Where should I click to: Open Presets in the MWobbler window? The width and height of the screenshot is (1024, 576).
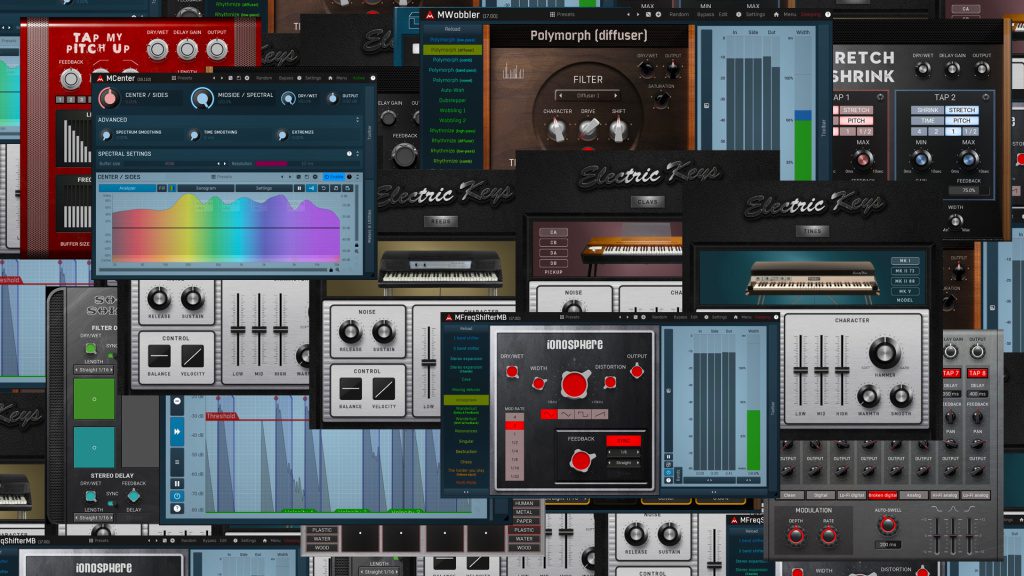pyautogui.click(x=562, y=14)
